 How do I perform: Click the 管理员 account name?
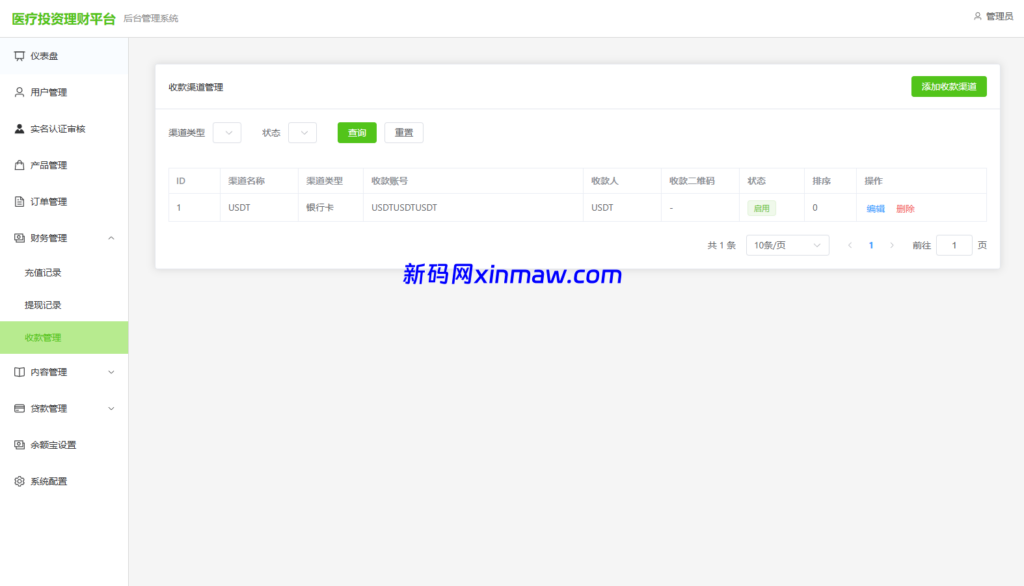pyautogui.click(x=999, y=16)
